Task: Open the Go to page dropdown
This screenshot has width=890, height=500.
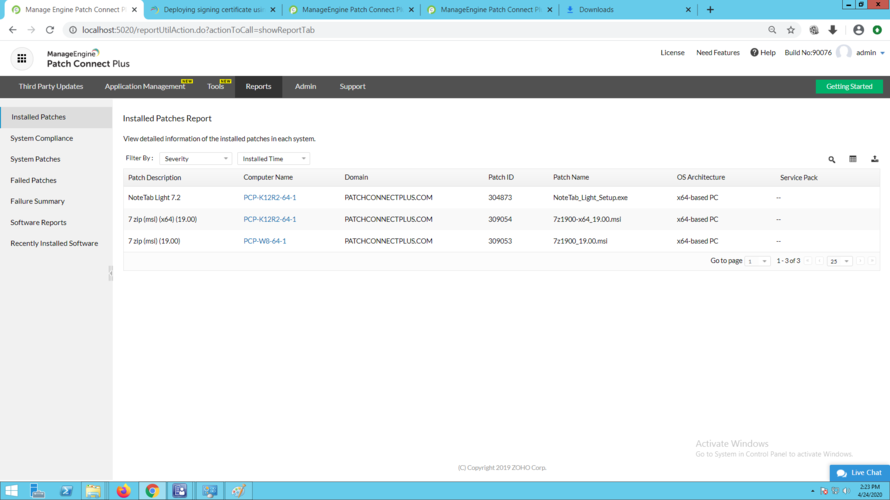Action: pos(757,261)
